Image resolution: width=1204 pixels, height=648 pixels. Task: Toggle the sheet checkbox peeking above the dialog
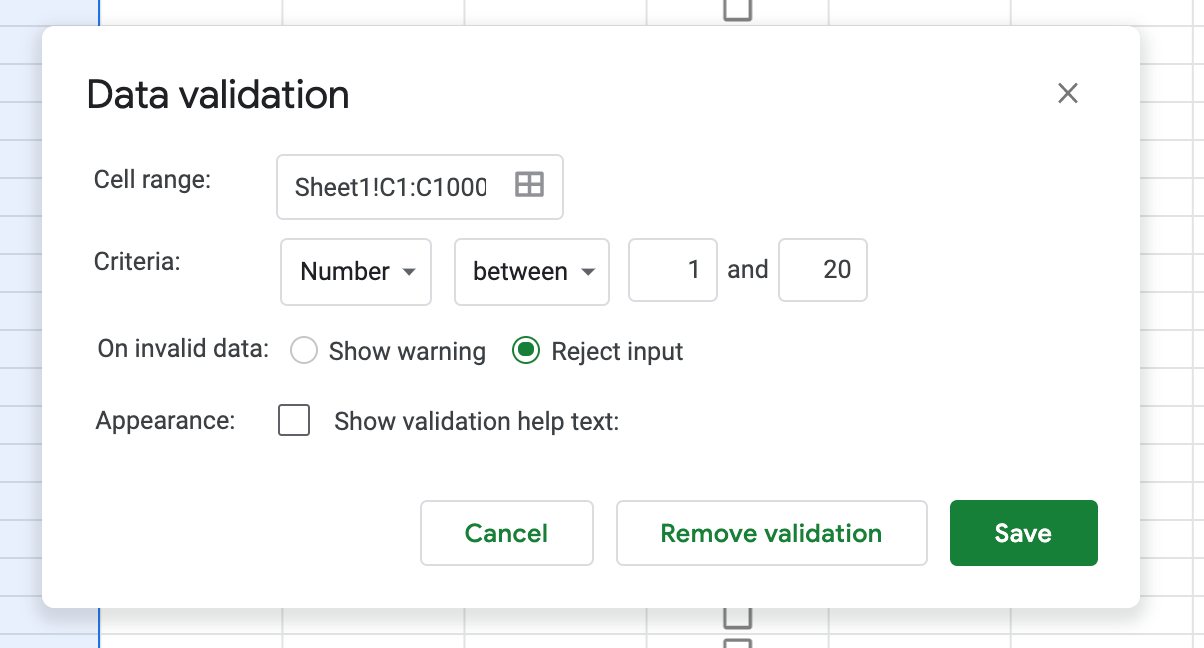(737, 10)
